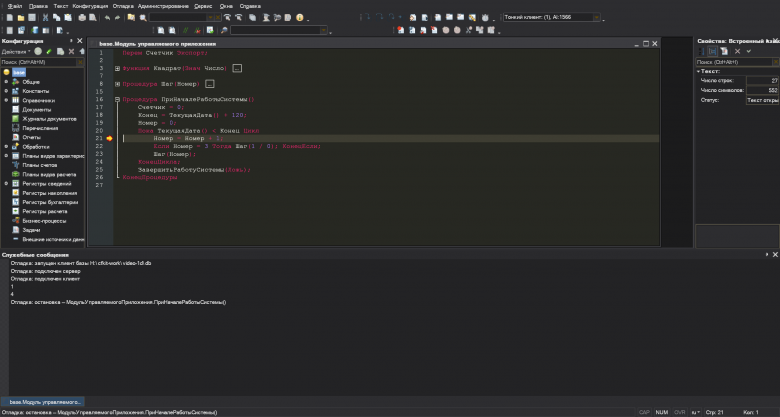Open the Действия dropdown in Configuration panel
This screenshot has height=417, width=780.
16,52
